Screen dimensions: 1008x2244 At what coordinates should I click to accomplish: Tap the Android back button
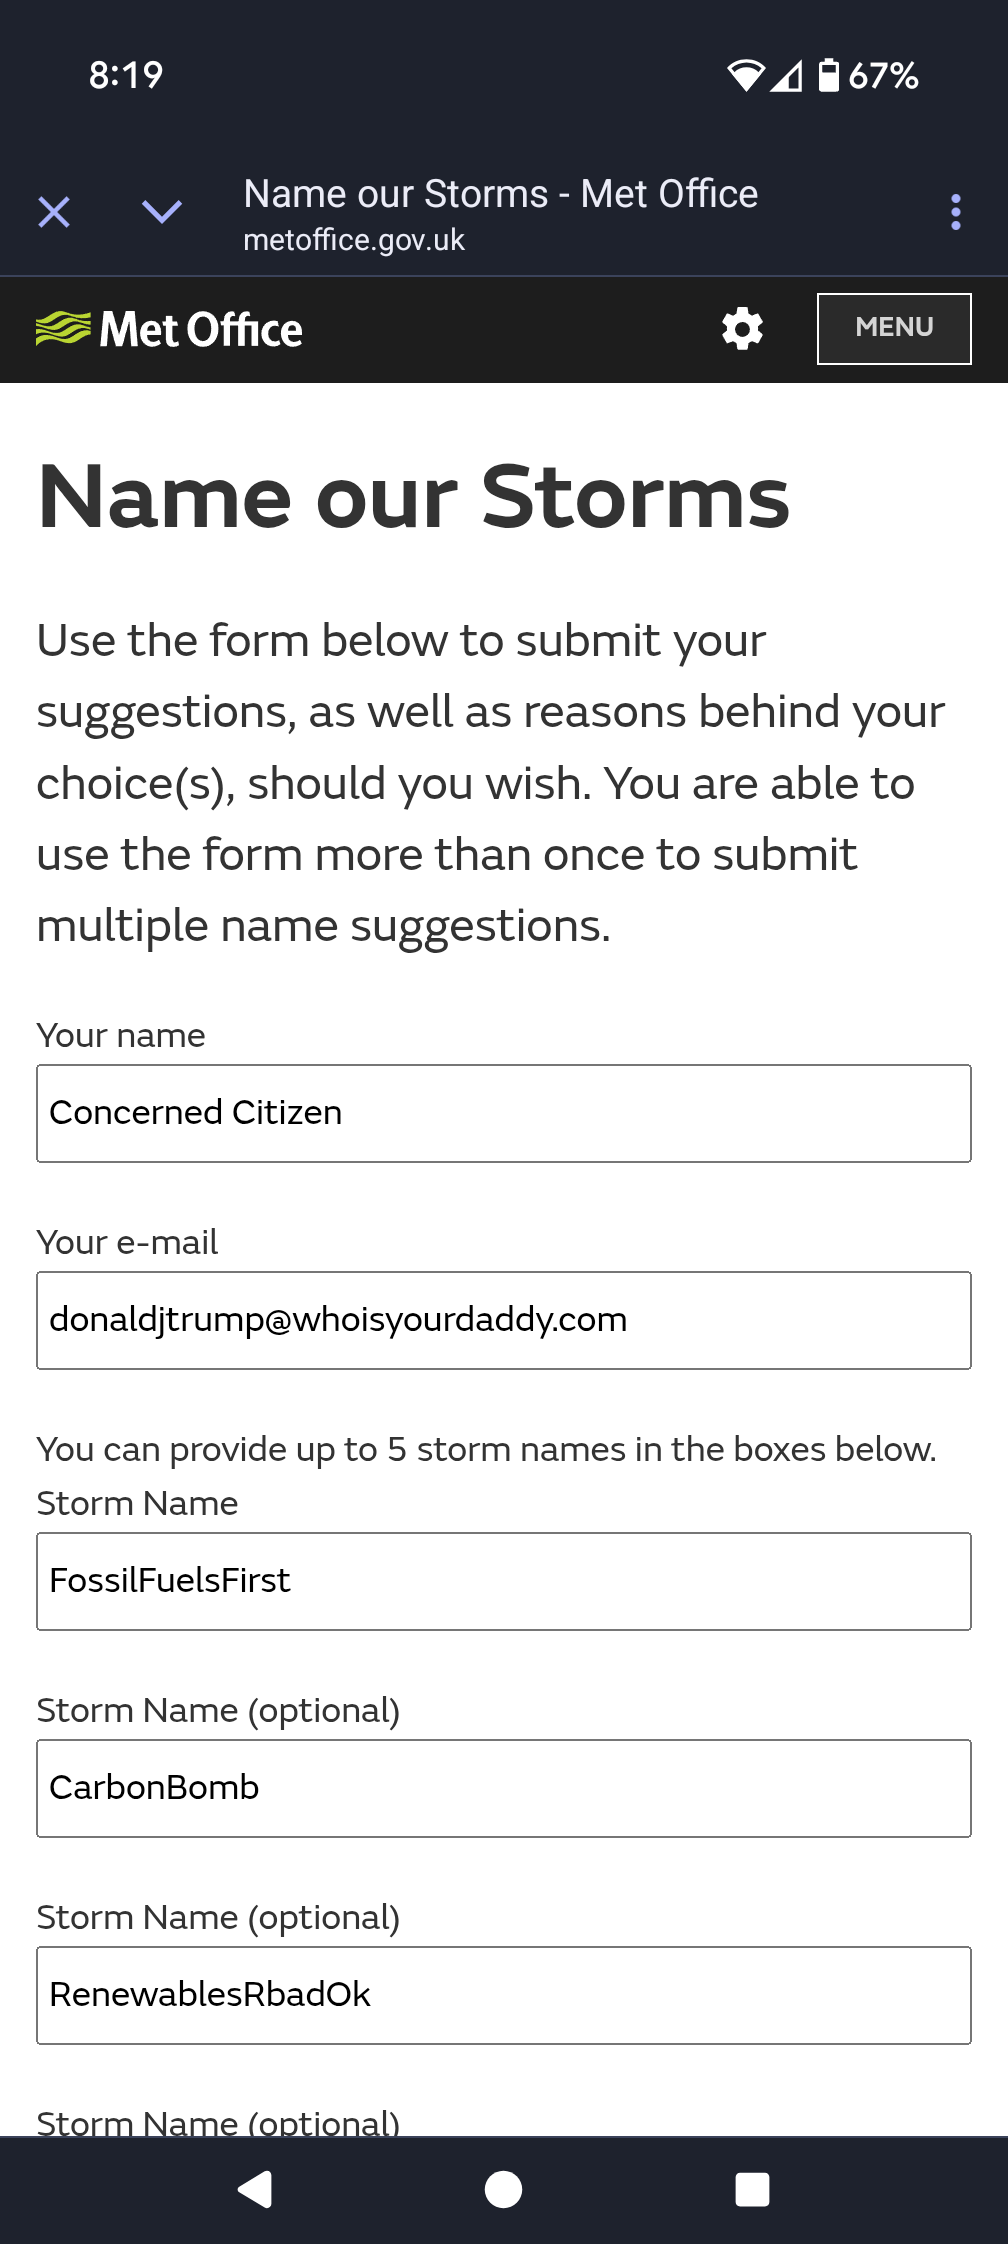tap(255, 2189)
